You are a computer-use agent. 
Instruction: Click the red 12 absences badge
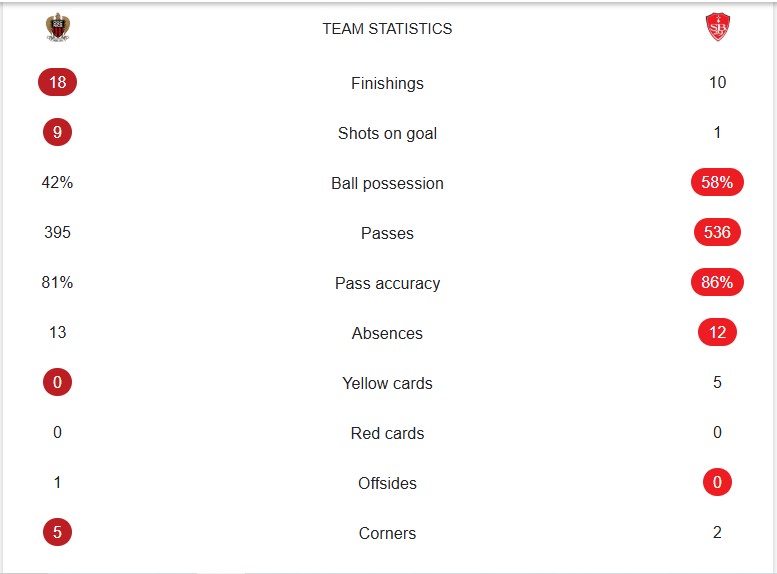[x=717, y=332]
